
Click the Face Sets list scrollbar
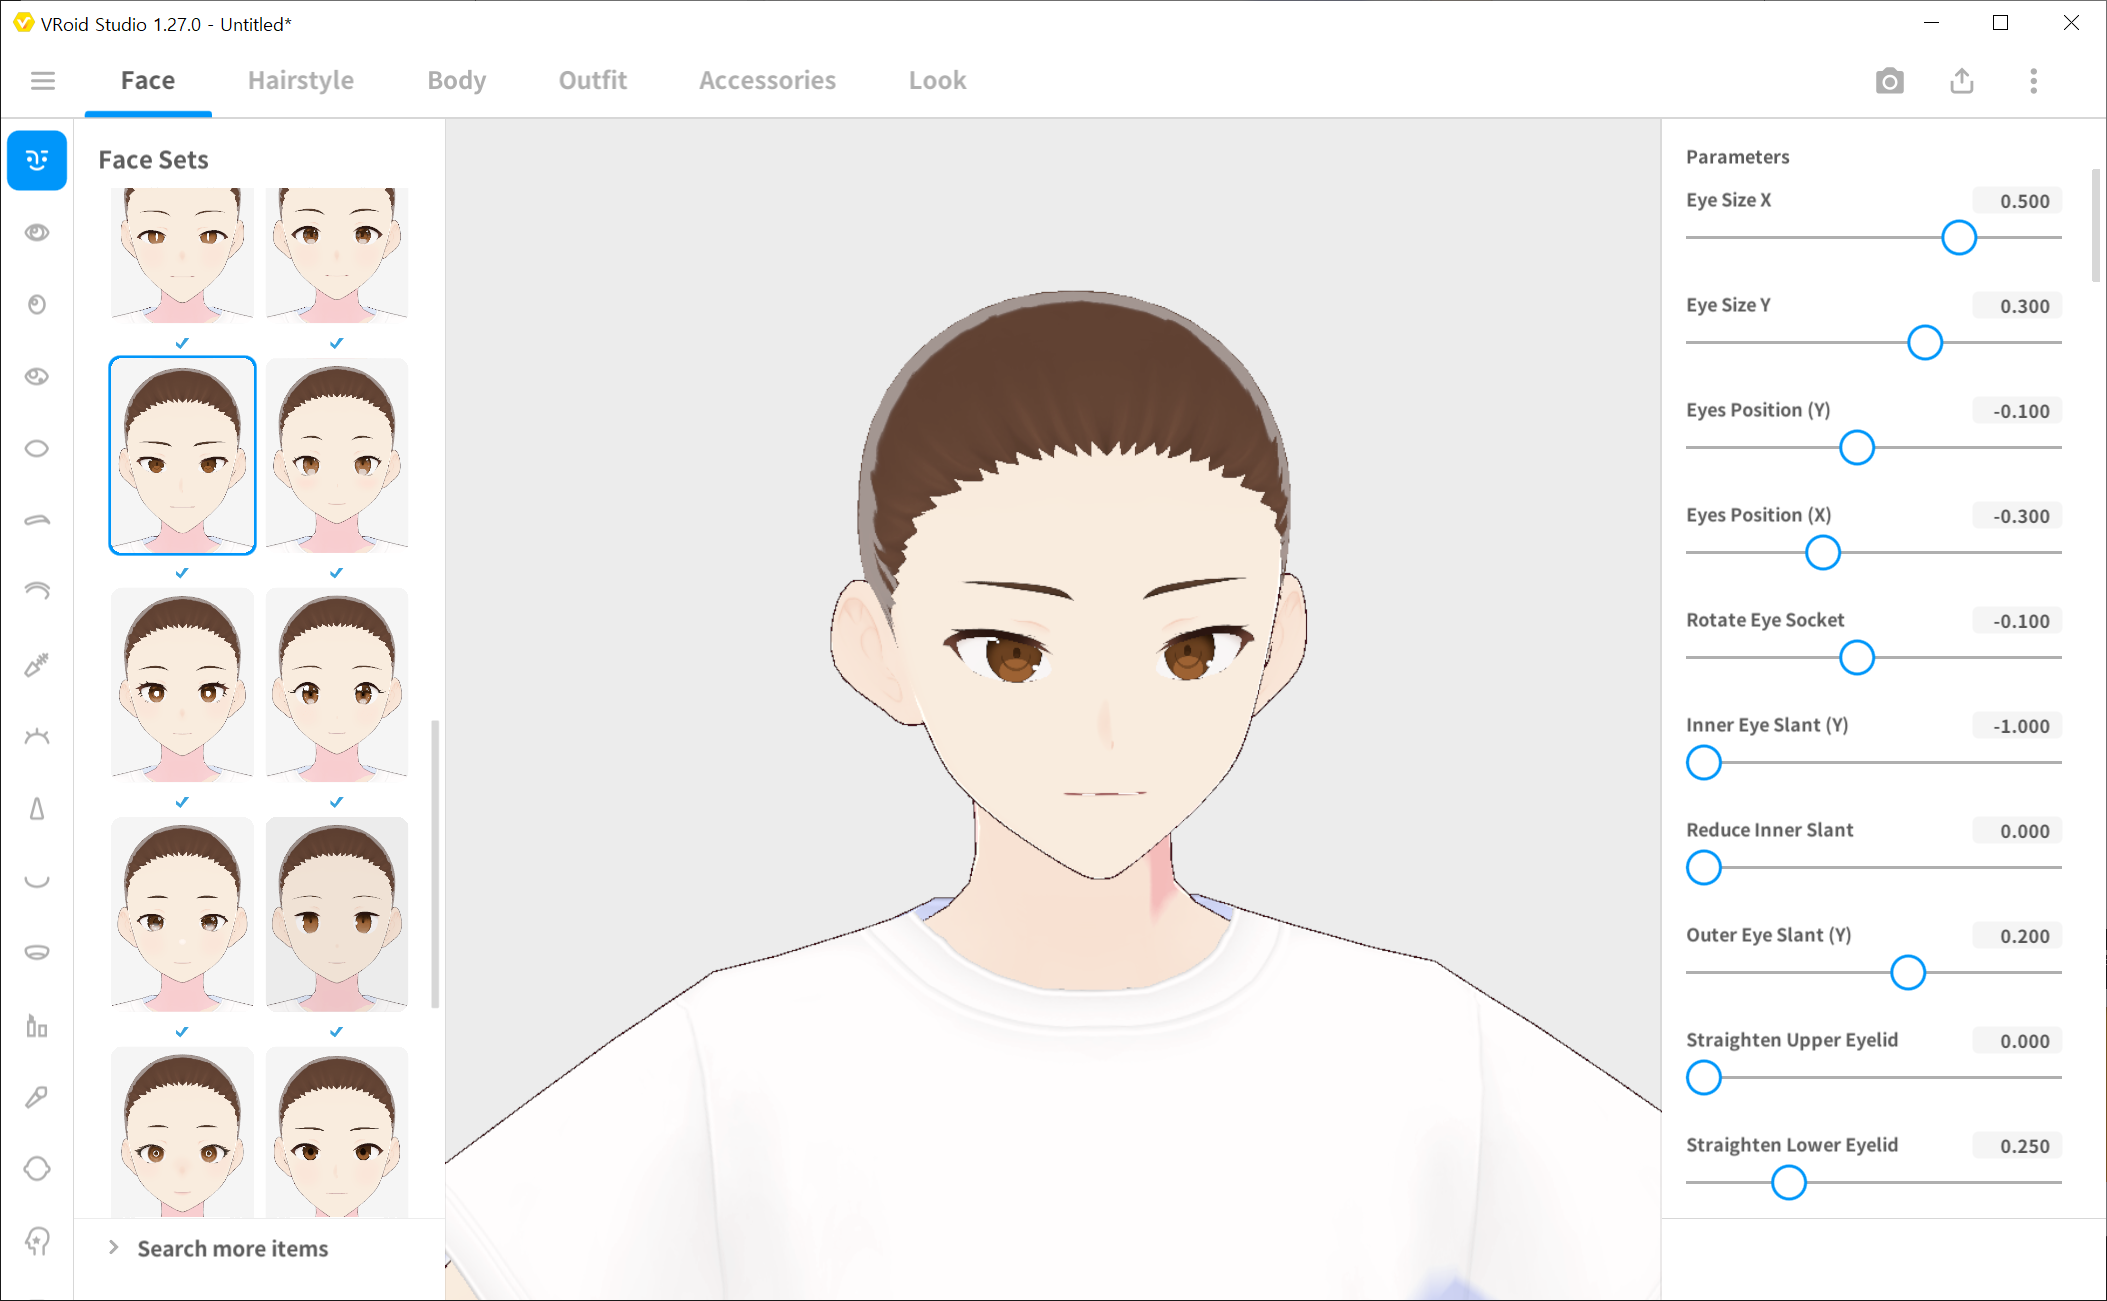point(435,862)
